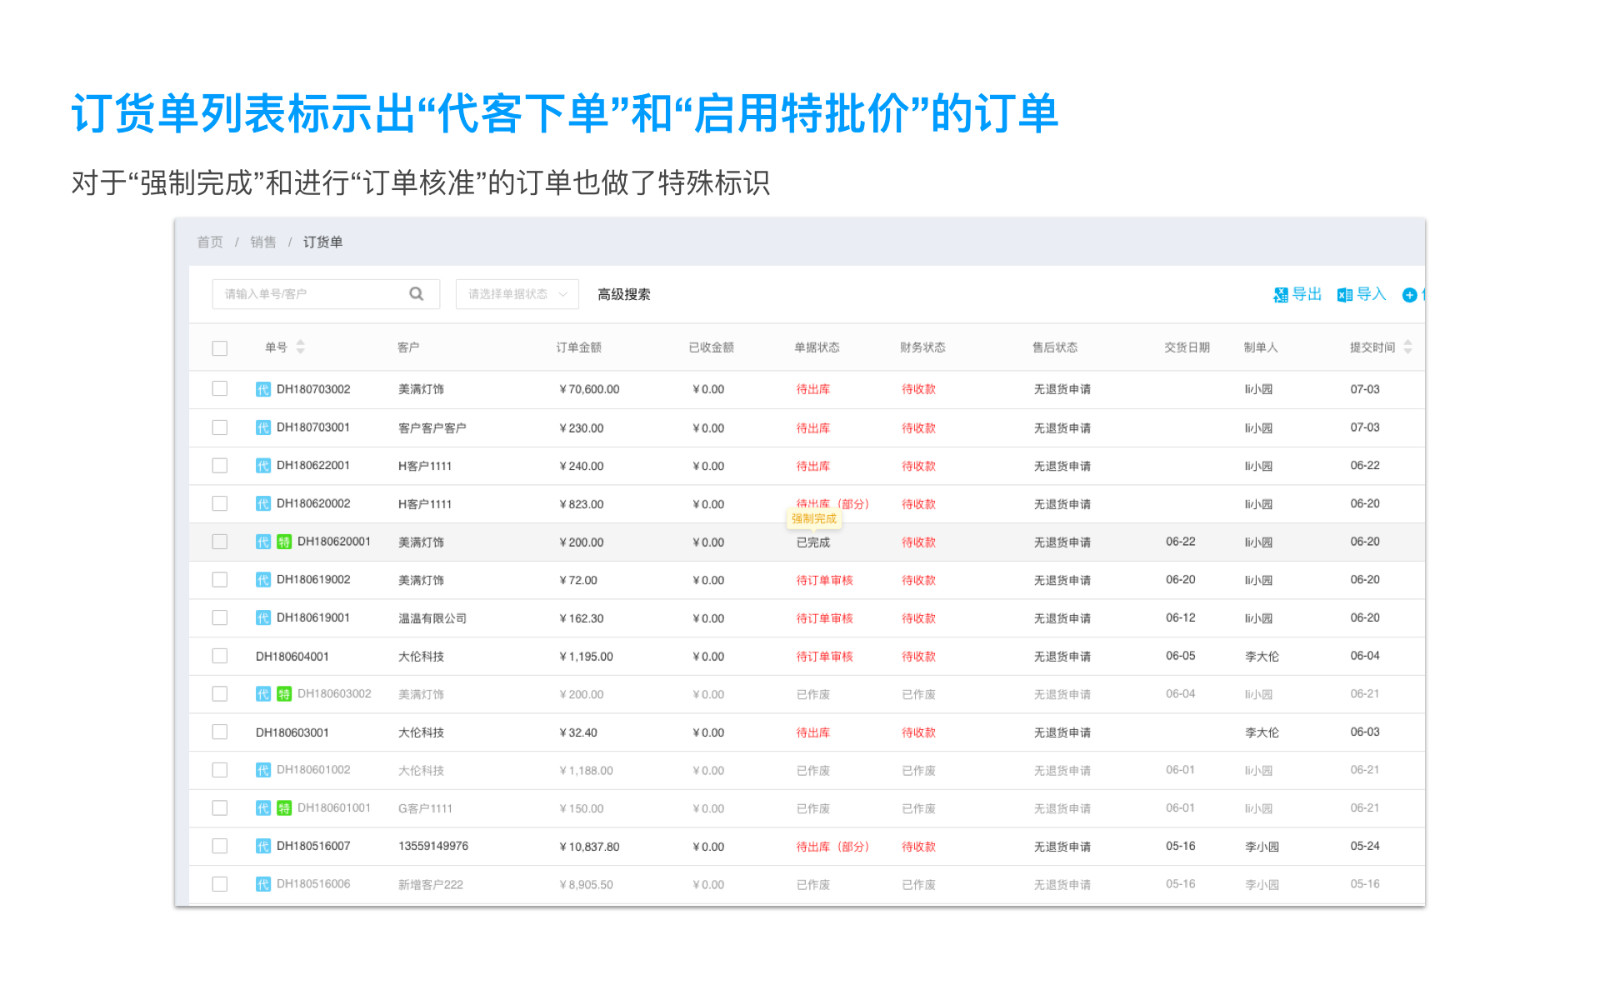This screenshot has height=1000, width=1600.
Task: Sort by order number (单号) column arrows
Action: (300, 347)
